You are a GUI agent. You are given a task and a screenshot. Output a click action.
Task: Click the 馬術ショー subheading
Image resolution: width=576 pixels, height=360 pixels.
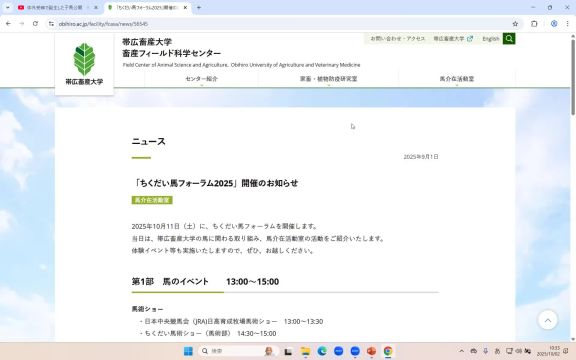pos(147,309)
